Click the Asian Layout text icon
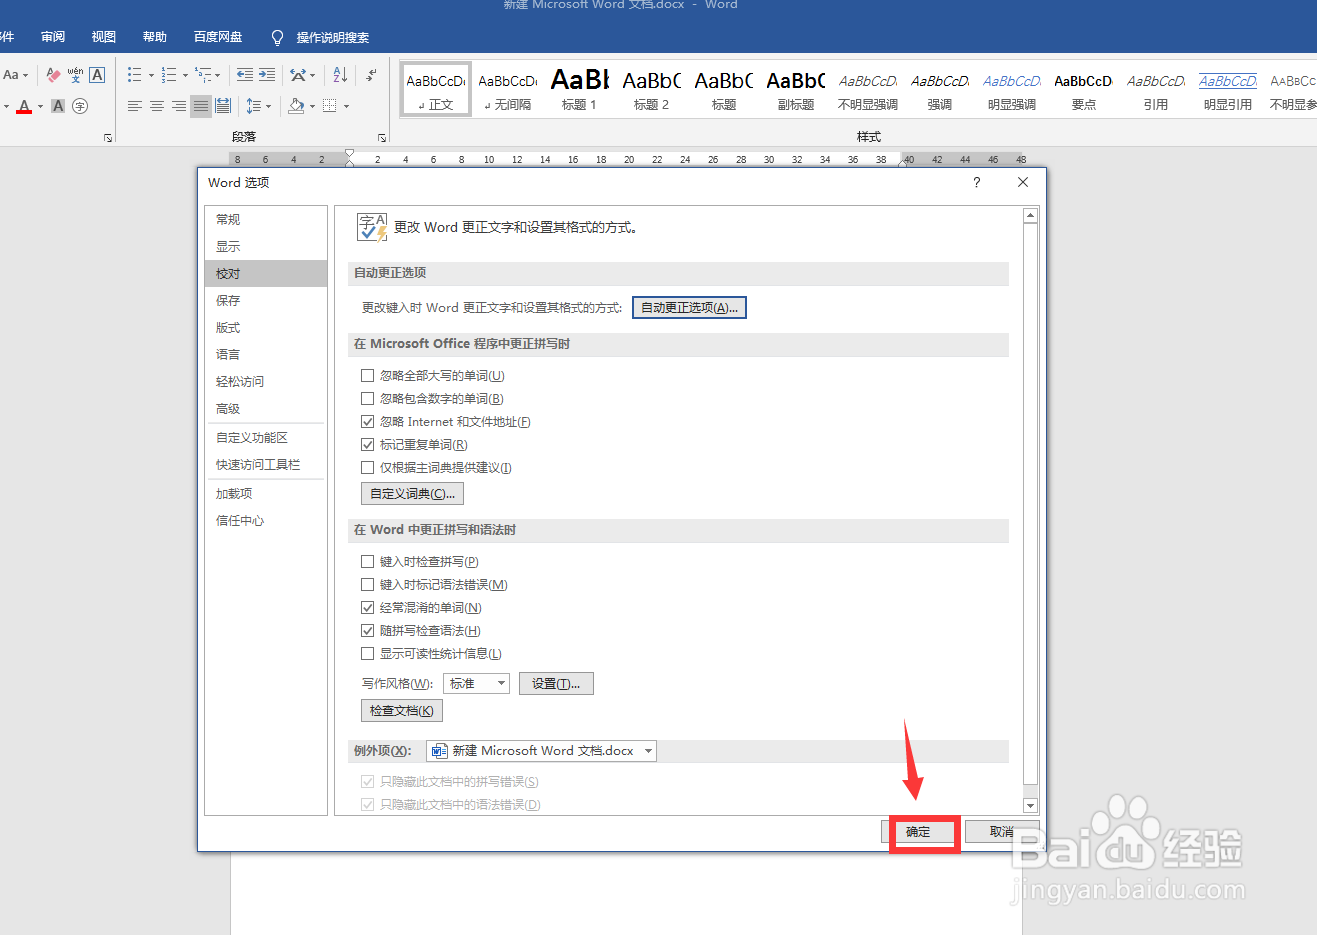 298,75
